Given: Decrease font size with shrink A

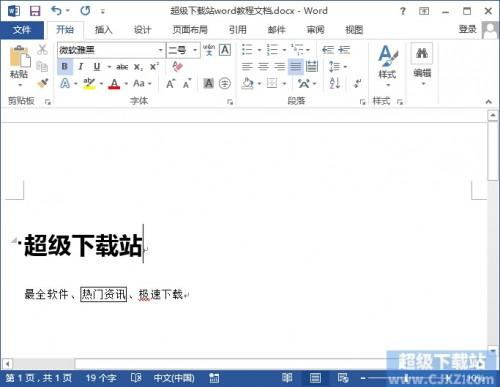Looking at the screenshot, I should click(x=187, y=84).
